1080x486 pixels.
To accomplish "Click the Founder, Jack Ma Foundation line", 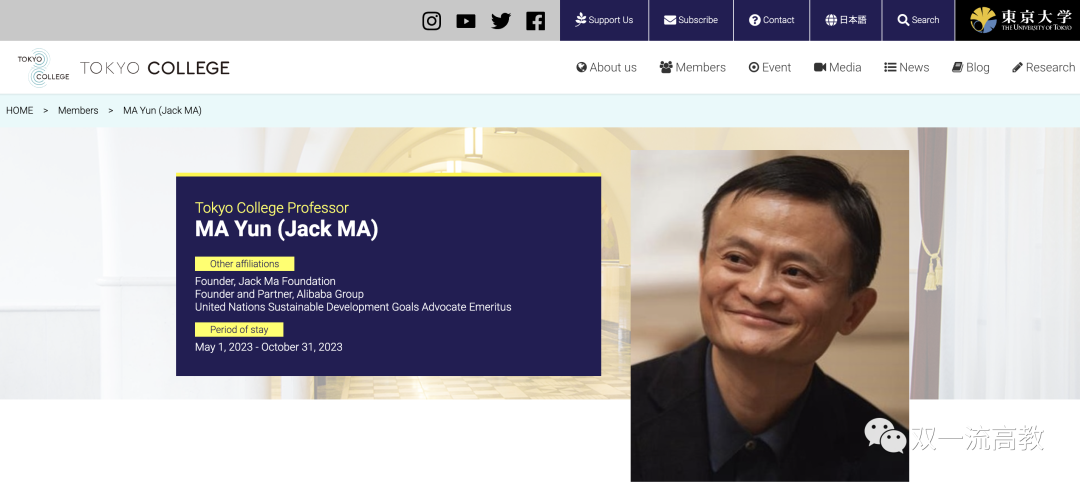I will (x=265, y=282).
